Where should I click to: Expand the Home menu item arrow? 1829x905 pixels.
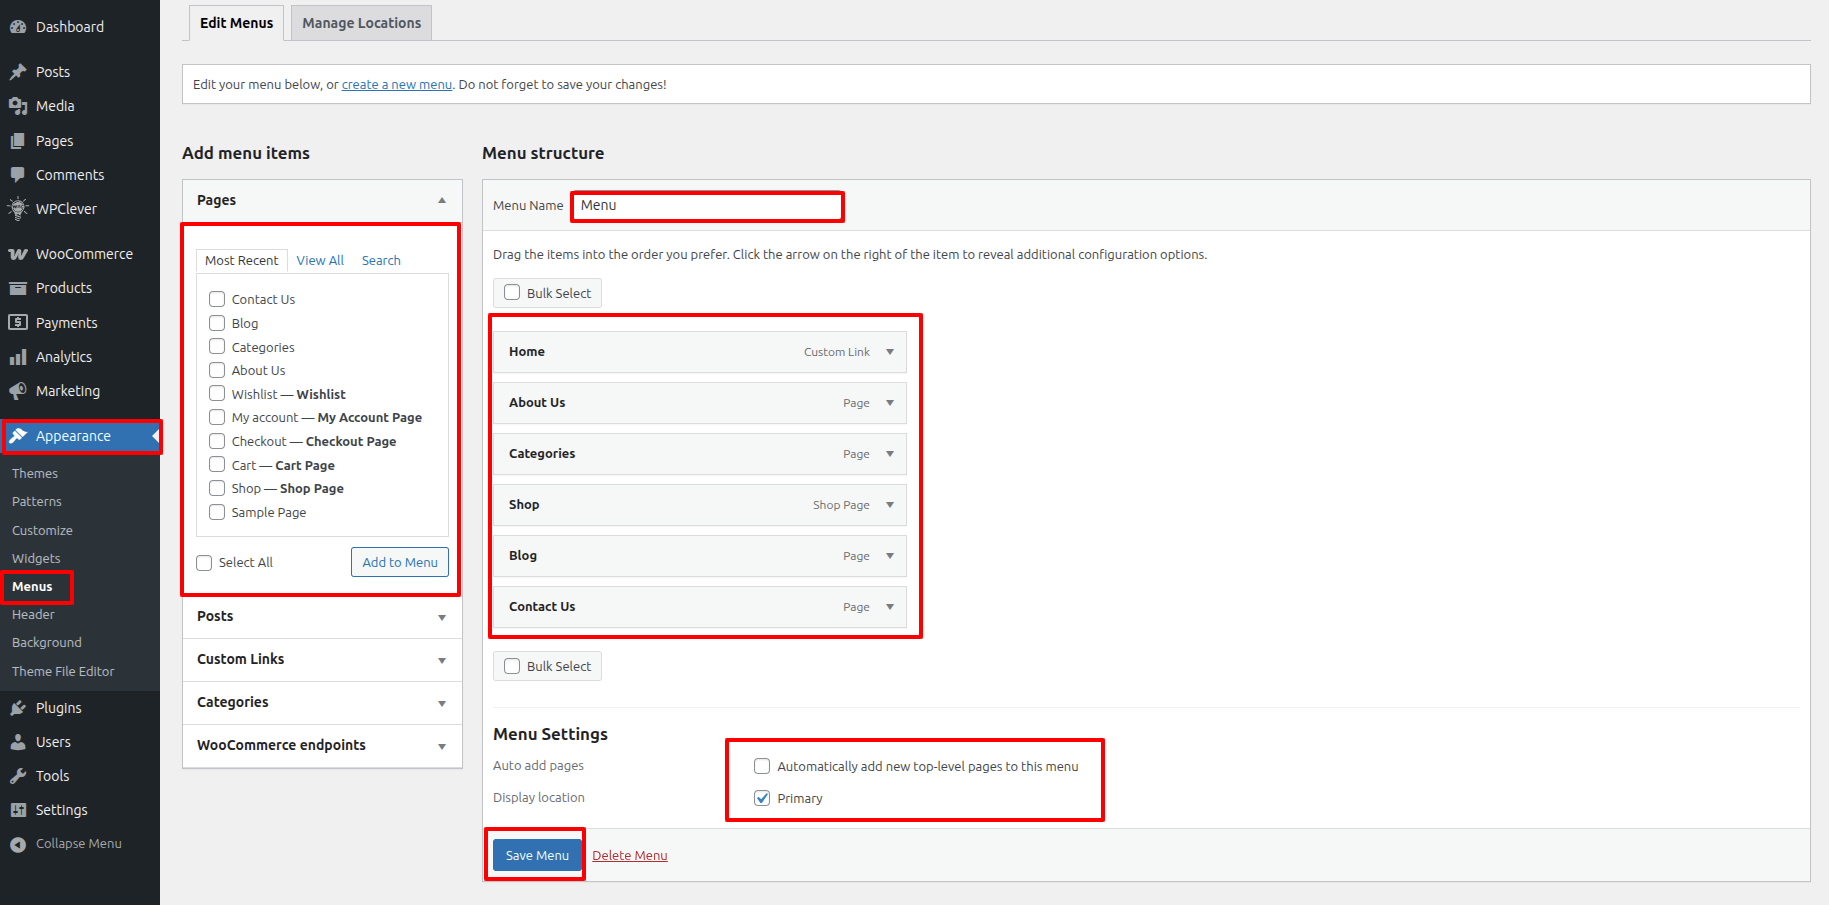[x=890, y=352]
